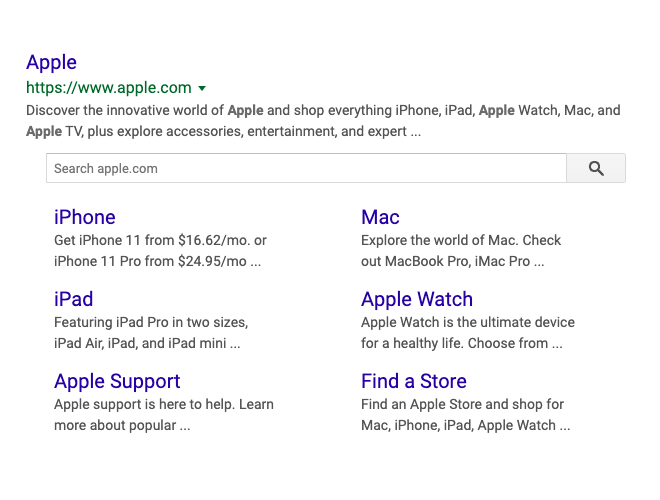The height and width of the screenshot is (500, 660).
Task: Visit the Apple Watch sitelink
Action: tap(417, 299)
